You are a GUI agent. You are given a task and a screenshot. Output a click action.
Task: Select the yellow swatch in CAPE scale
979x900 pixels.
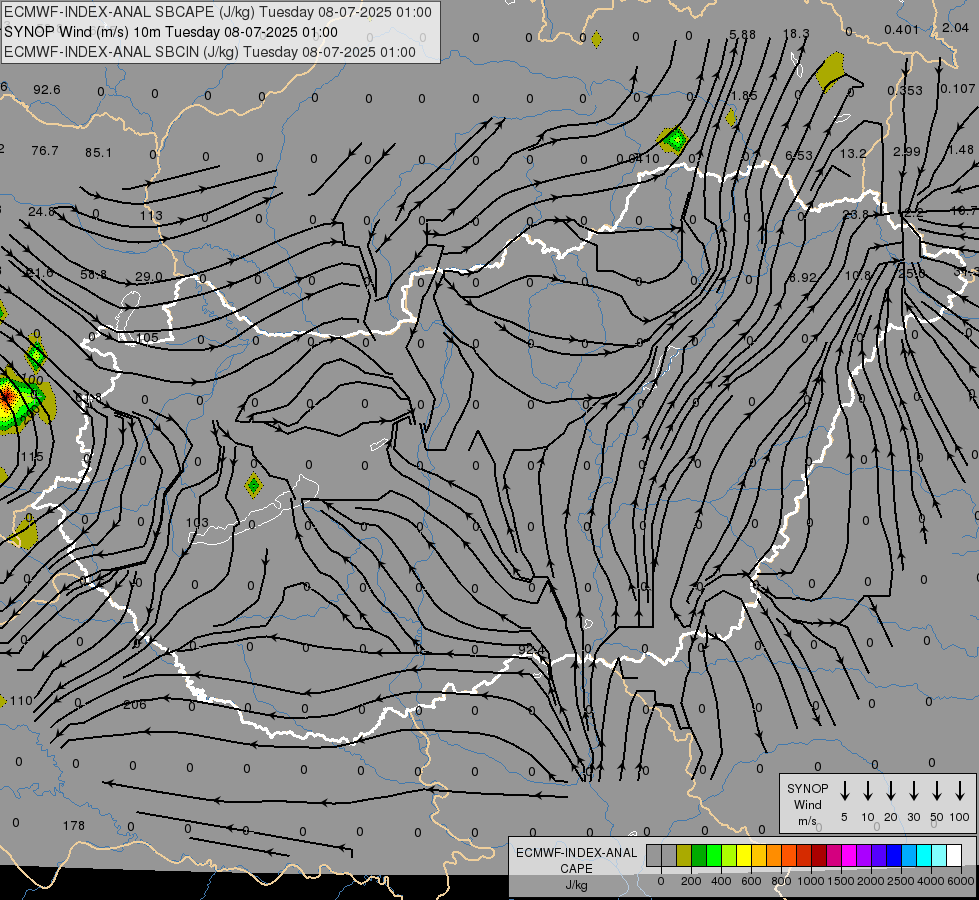pyautogui.click(x=744, y=856)
